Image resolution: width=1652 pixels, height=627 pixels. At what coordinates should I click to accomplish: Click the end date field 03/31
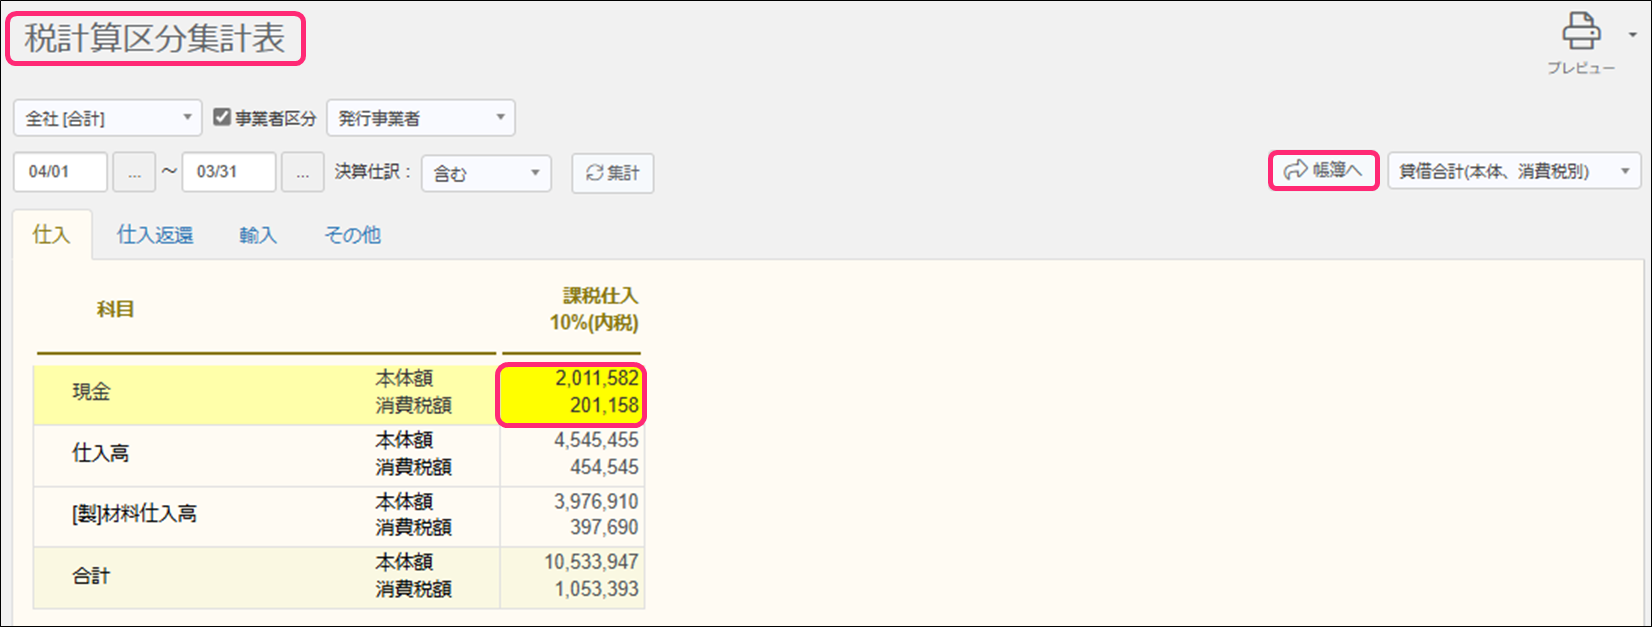coord(228,172)
